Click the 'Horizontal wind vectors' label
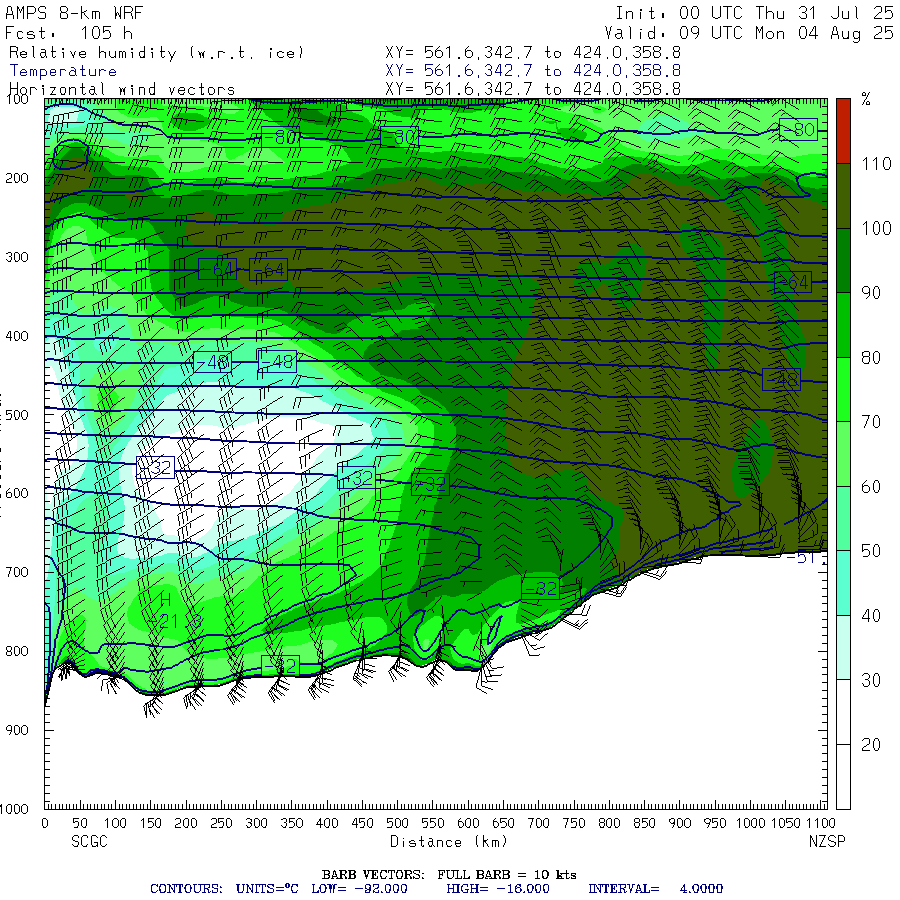900x900 pixels. tap(122, 90)
